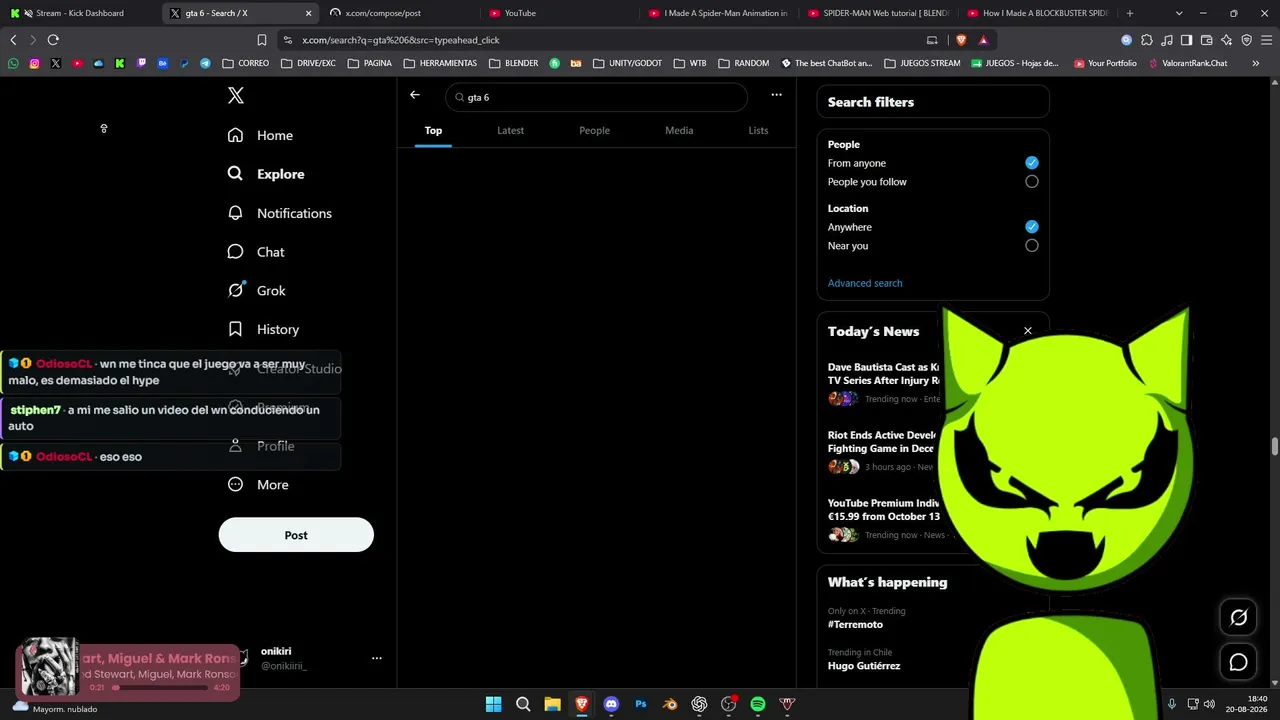Click the browser address bar URL
This screenshot has width=1280, height=720.
tap(401, 40)
